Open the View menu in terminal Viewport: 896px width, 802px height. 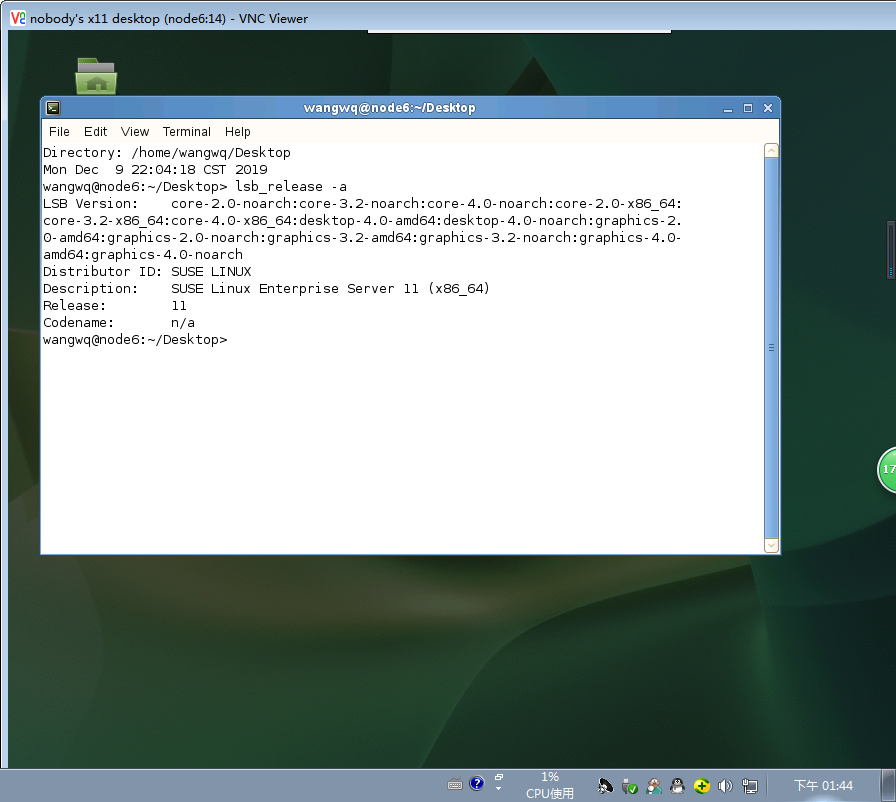[x=135, y=132]
